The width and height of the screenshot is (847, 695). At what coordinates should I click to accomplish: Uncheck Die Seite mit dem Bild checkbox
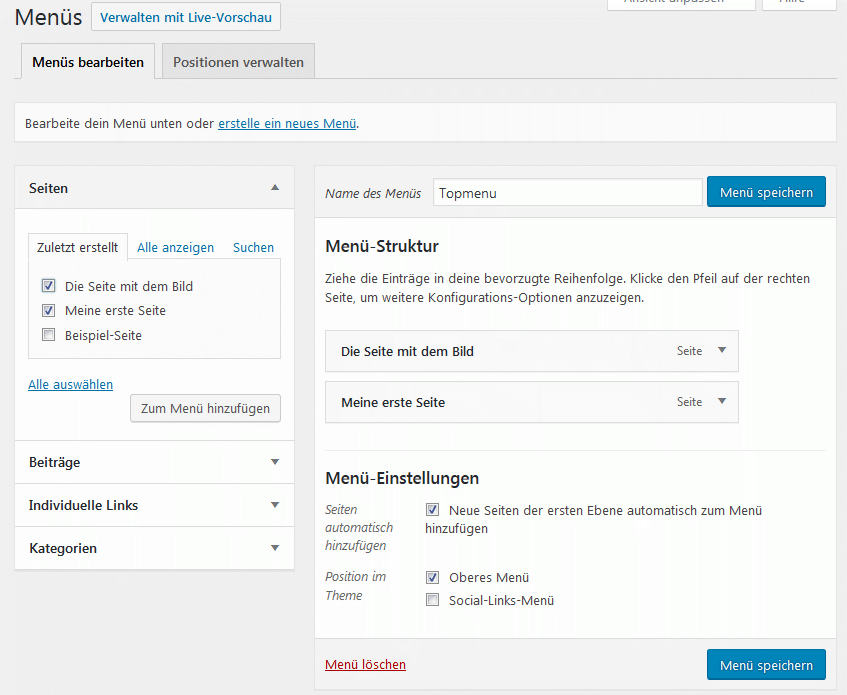click(x=48, y=286)
